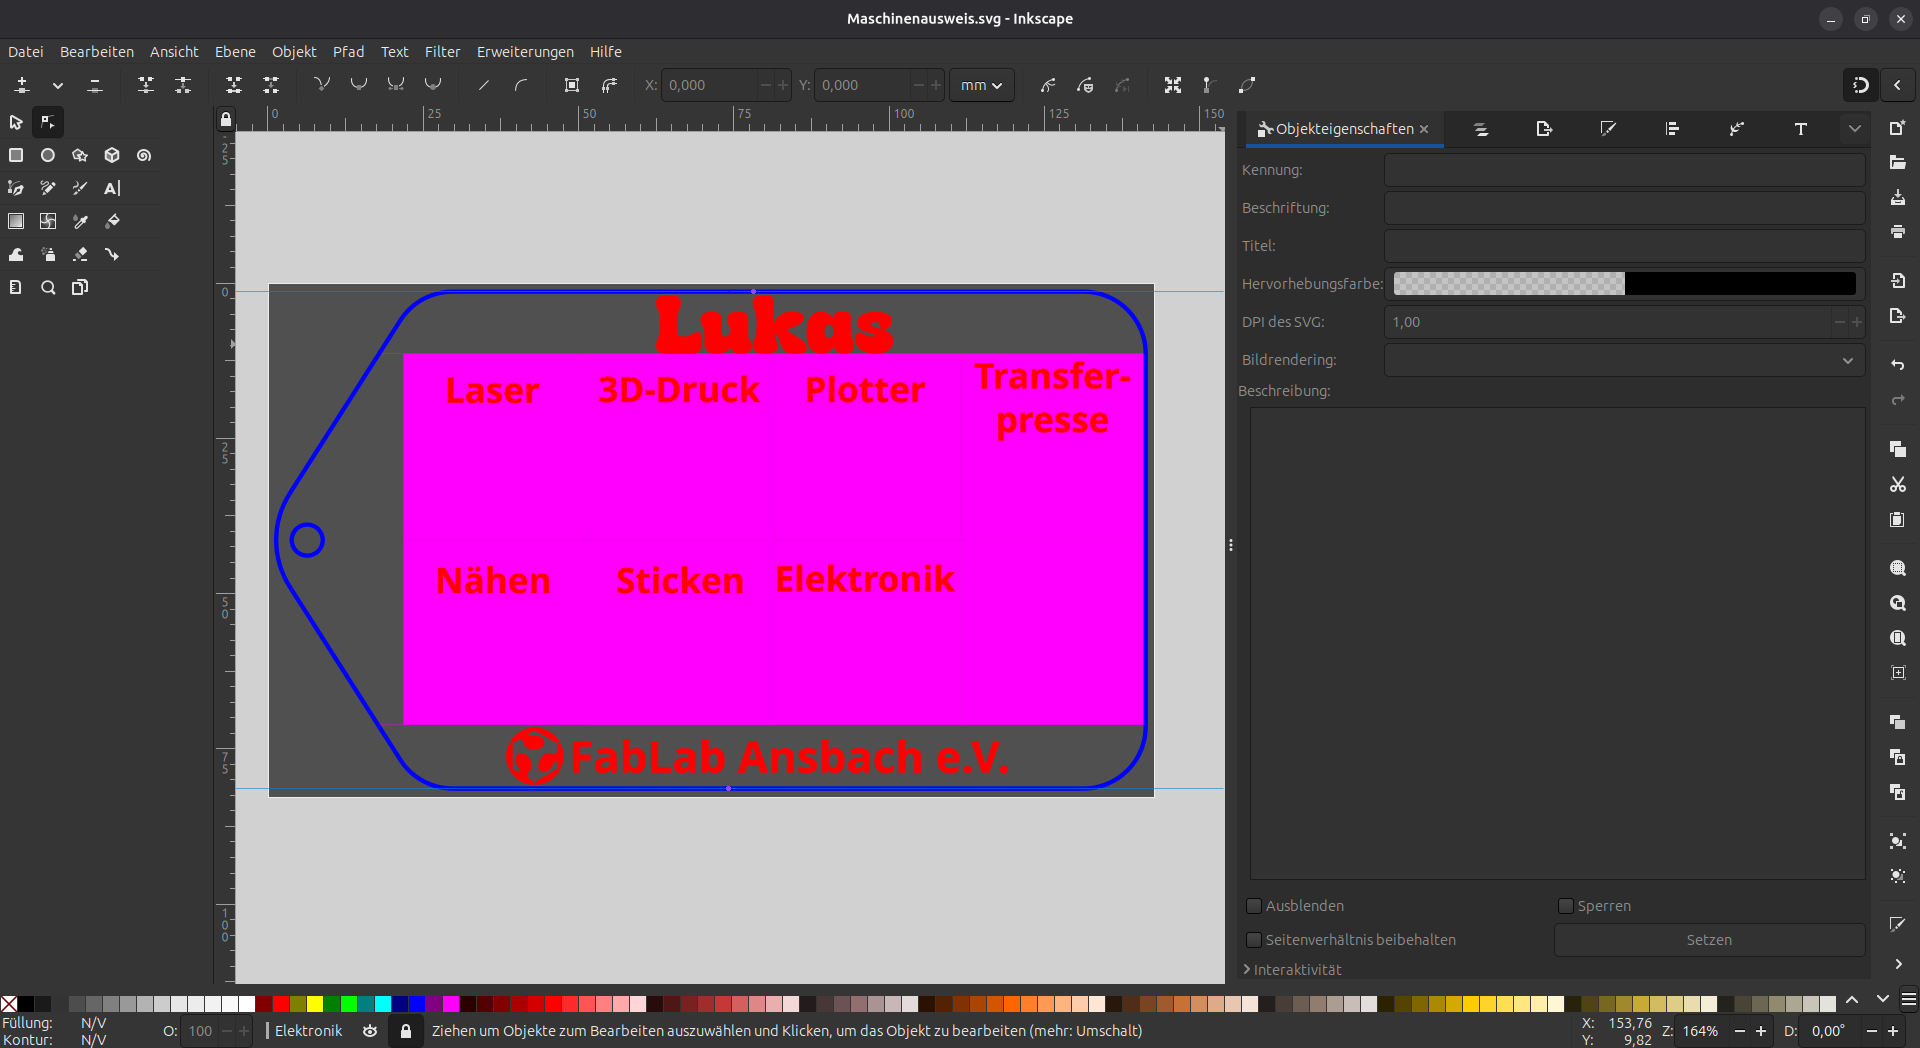Select the Text tool
1920x1048 pixels.
[112, 188]
